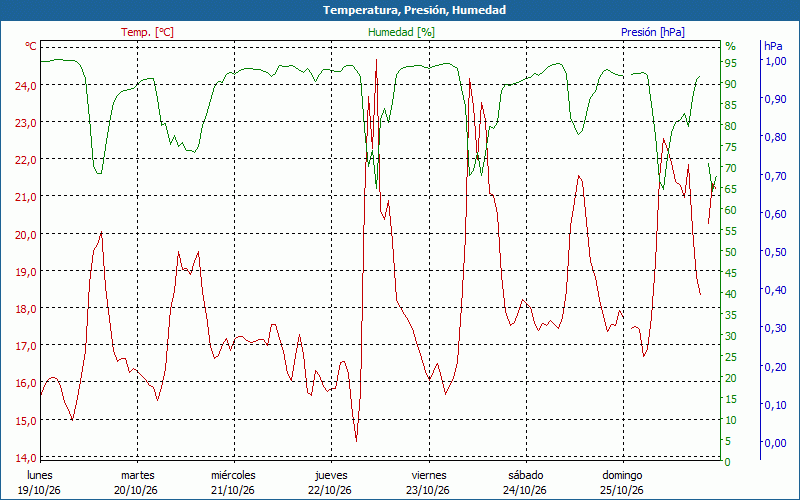Click the 20/10/26 date label

pyautogui.click(x=136, y=490)
